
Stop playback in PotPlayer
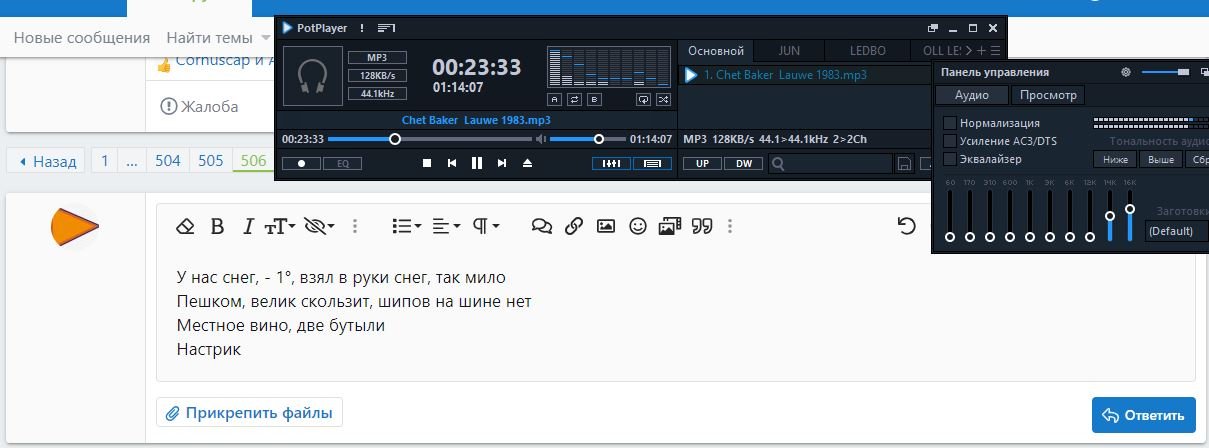(x=427, y=163)
